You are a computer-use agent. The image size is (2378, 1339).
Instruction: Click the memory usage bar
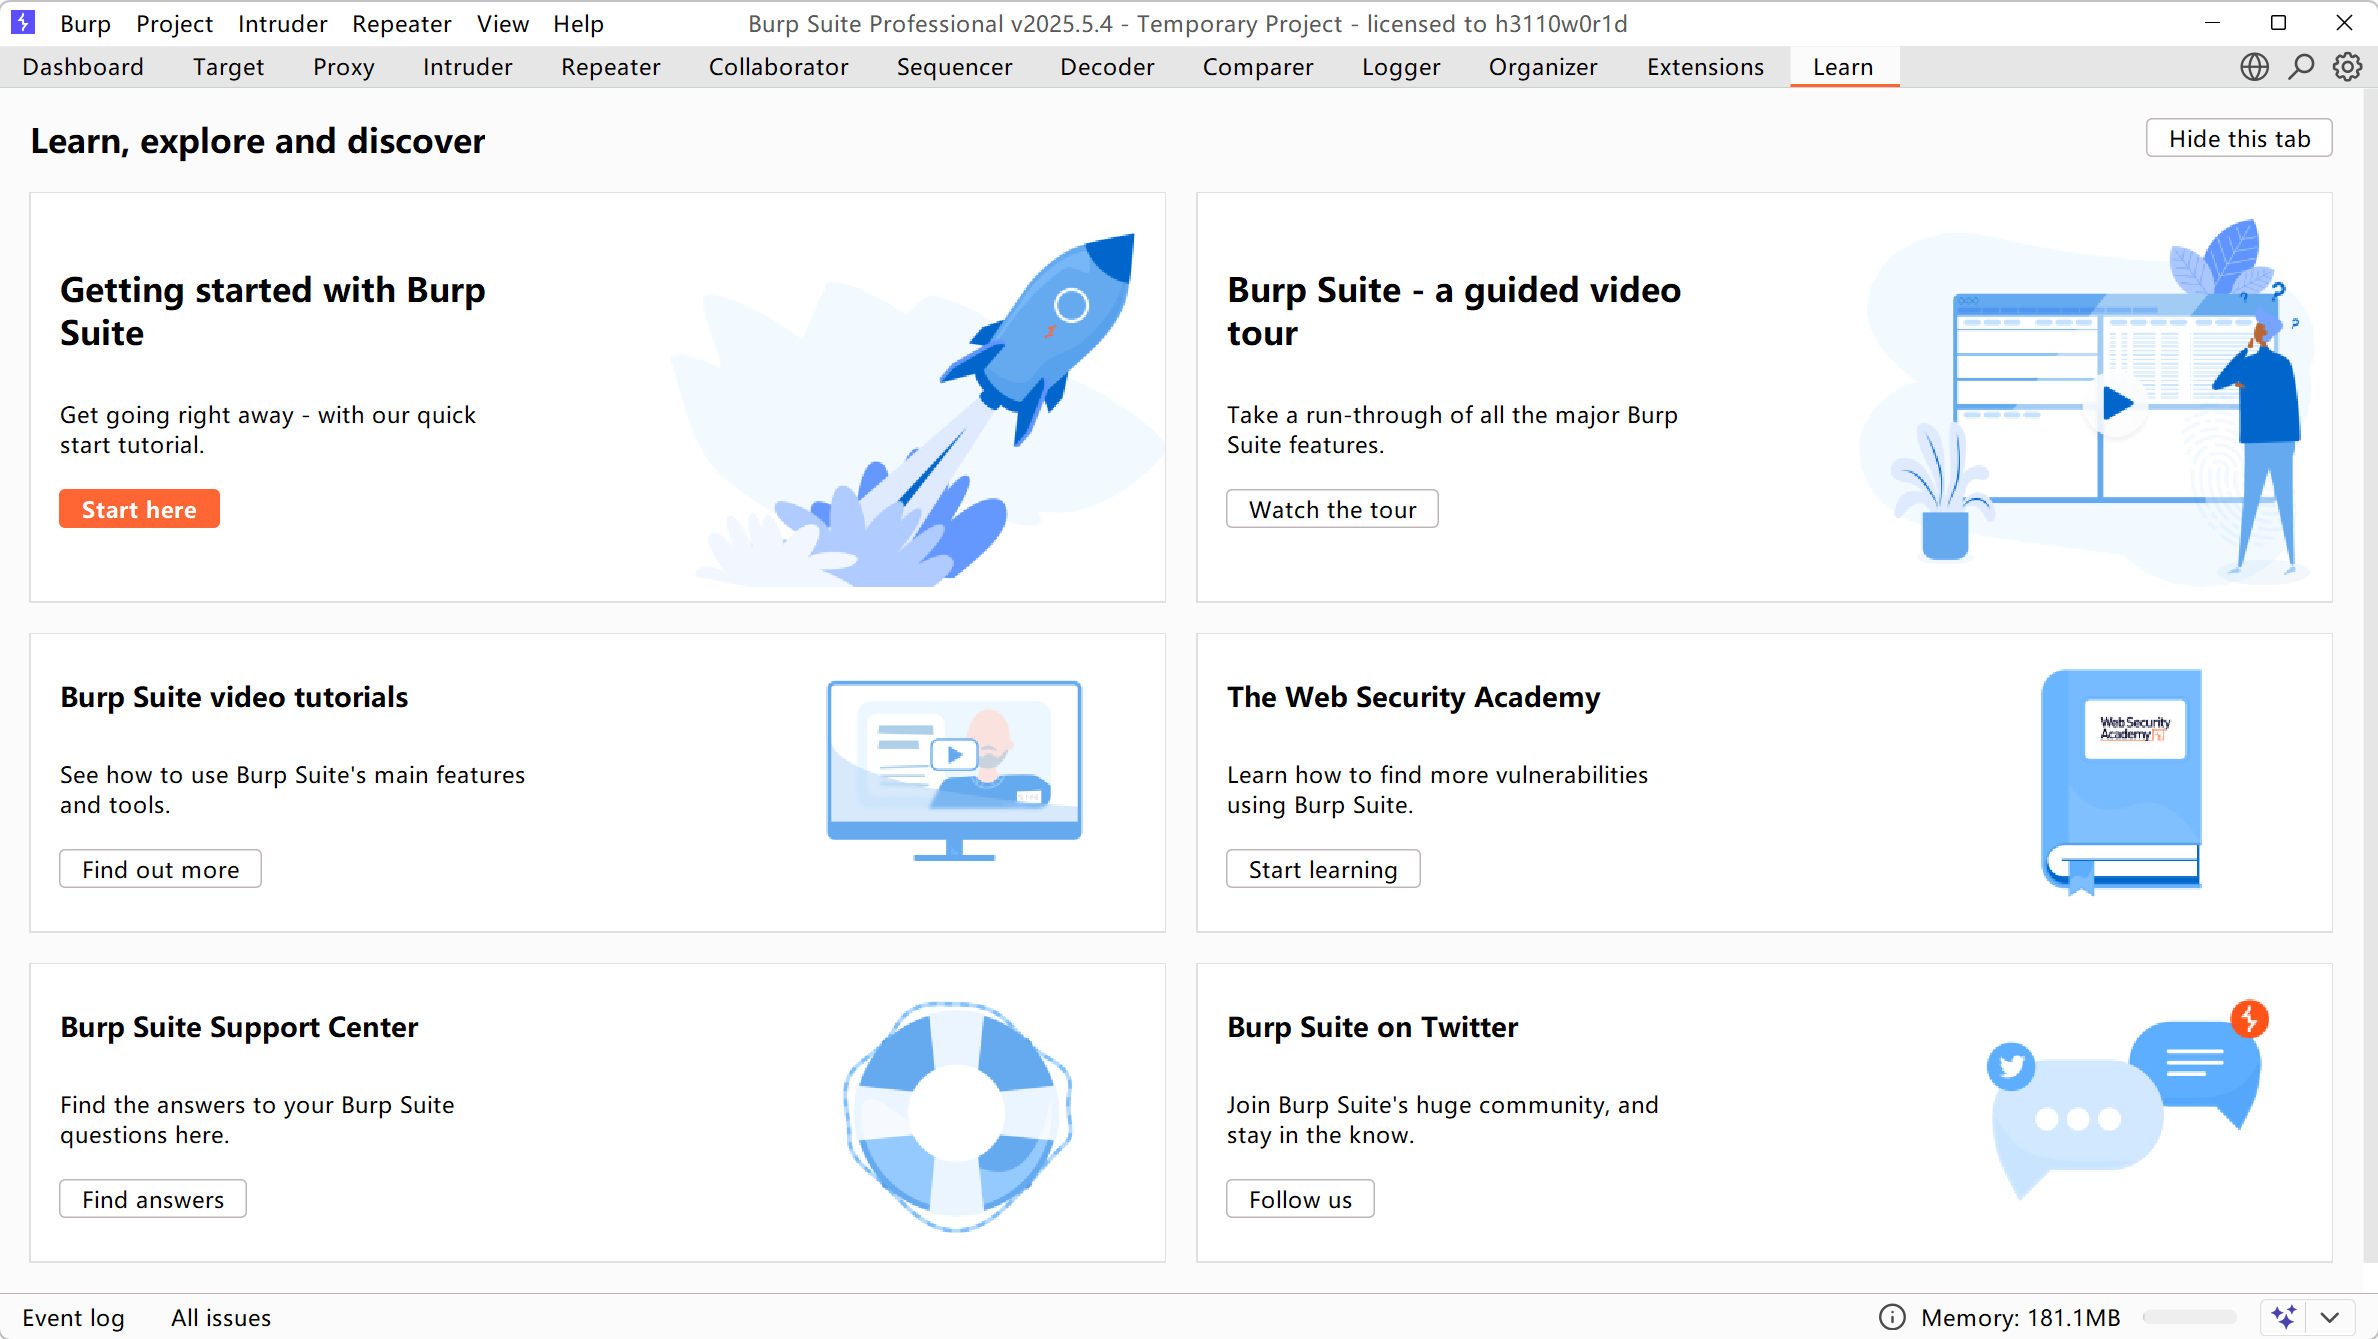click(2189, 1317)
